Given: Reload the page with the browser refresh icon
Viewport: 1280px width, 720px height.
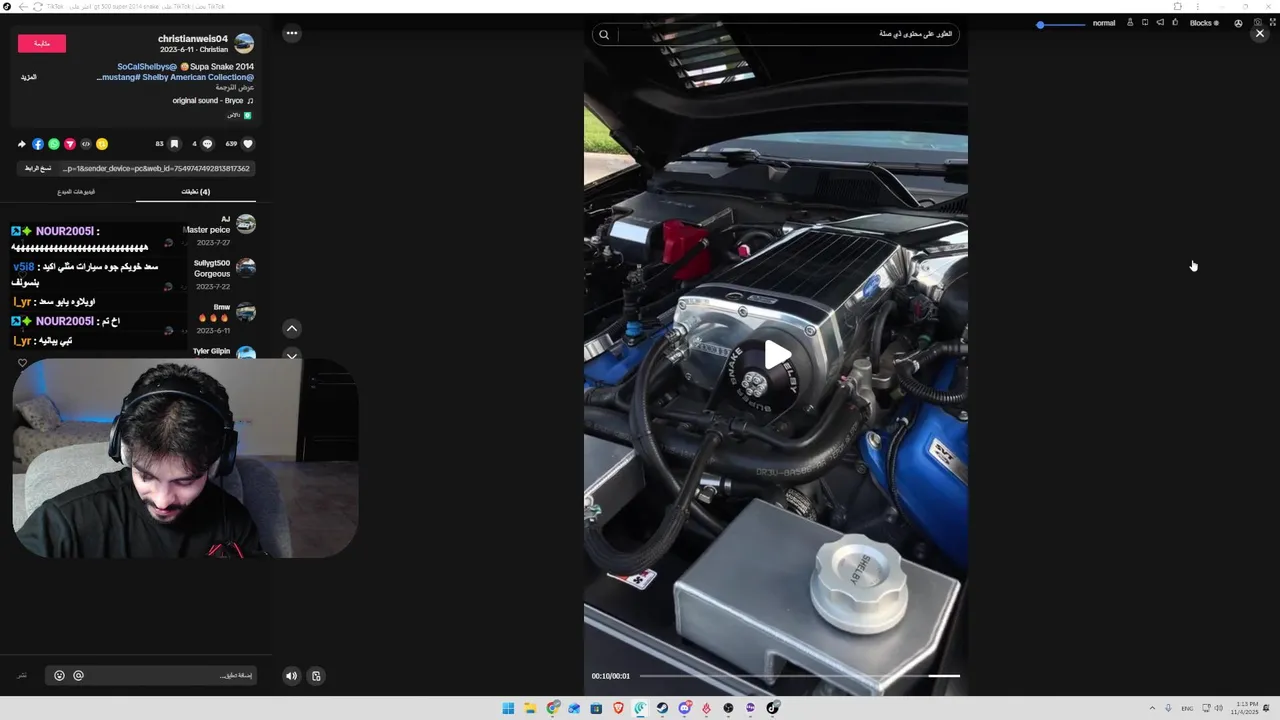Looking at the screenshot, I should (x=38, y=6).
